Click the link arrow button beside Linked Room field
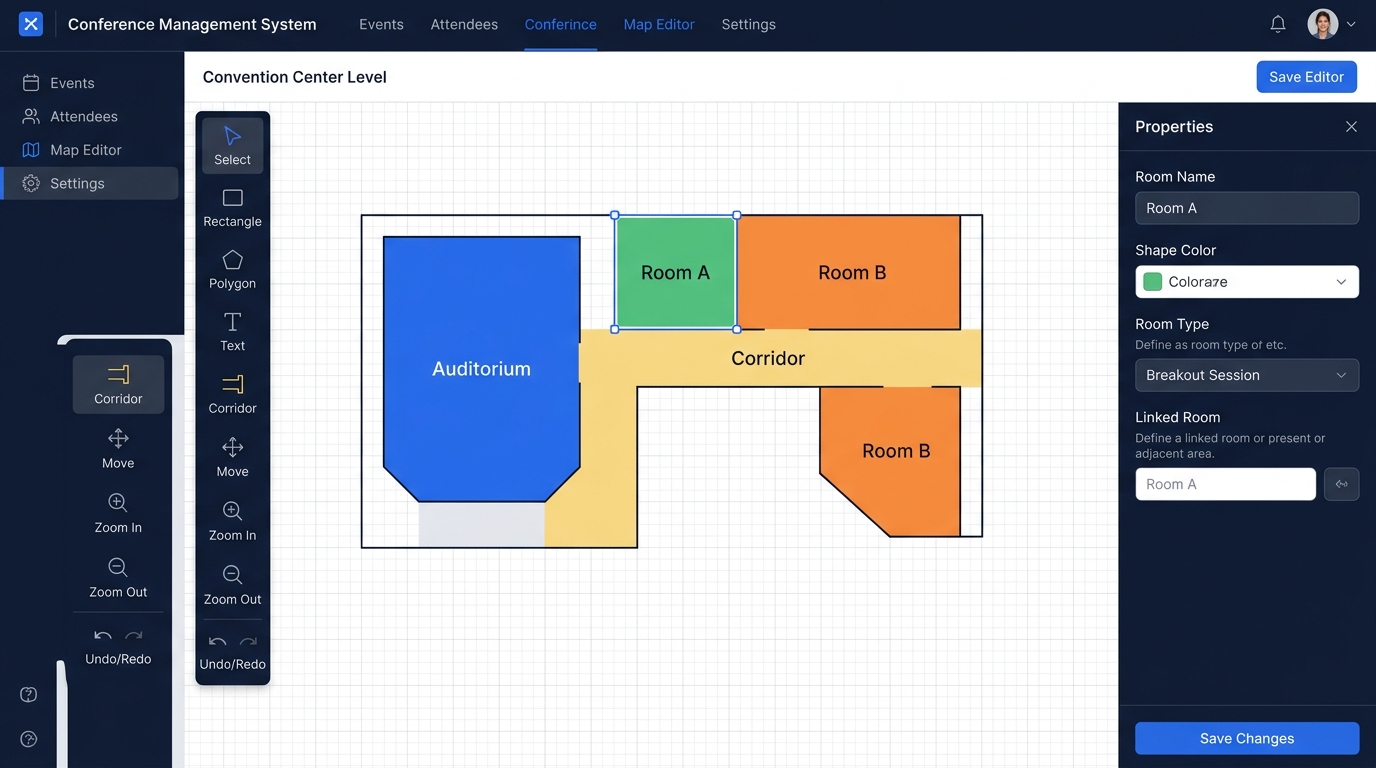 click(x=1341, y=484)
